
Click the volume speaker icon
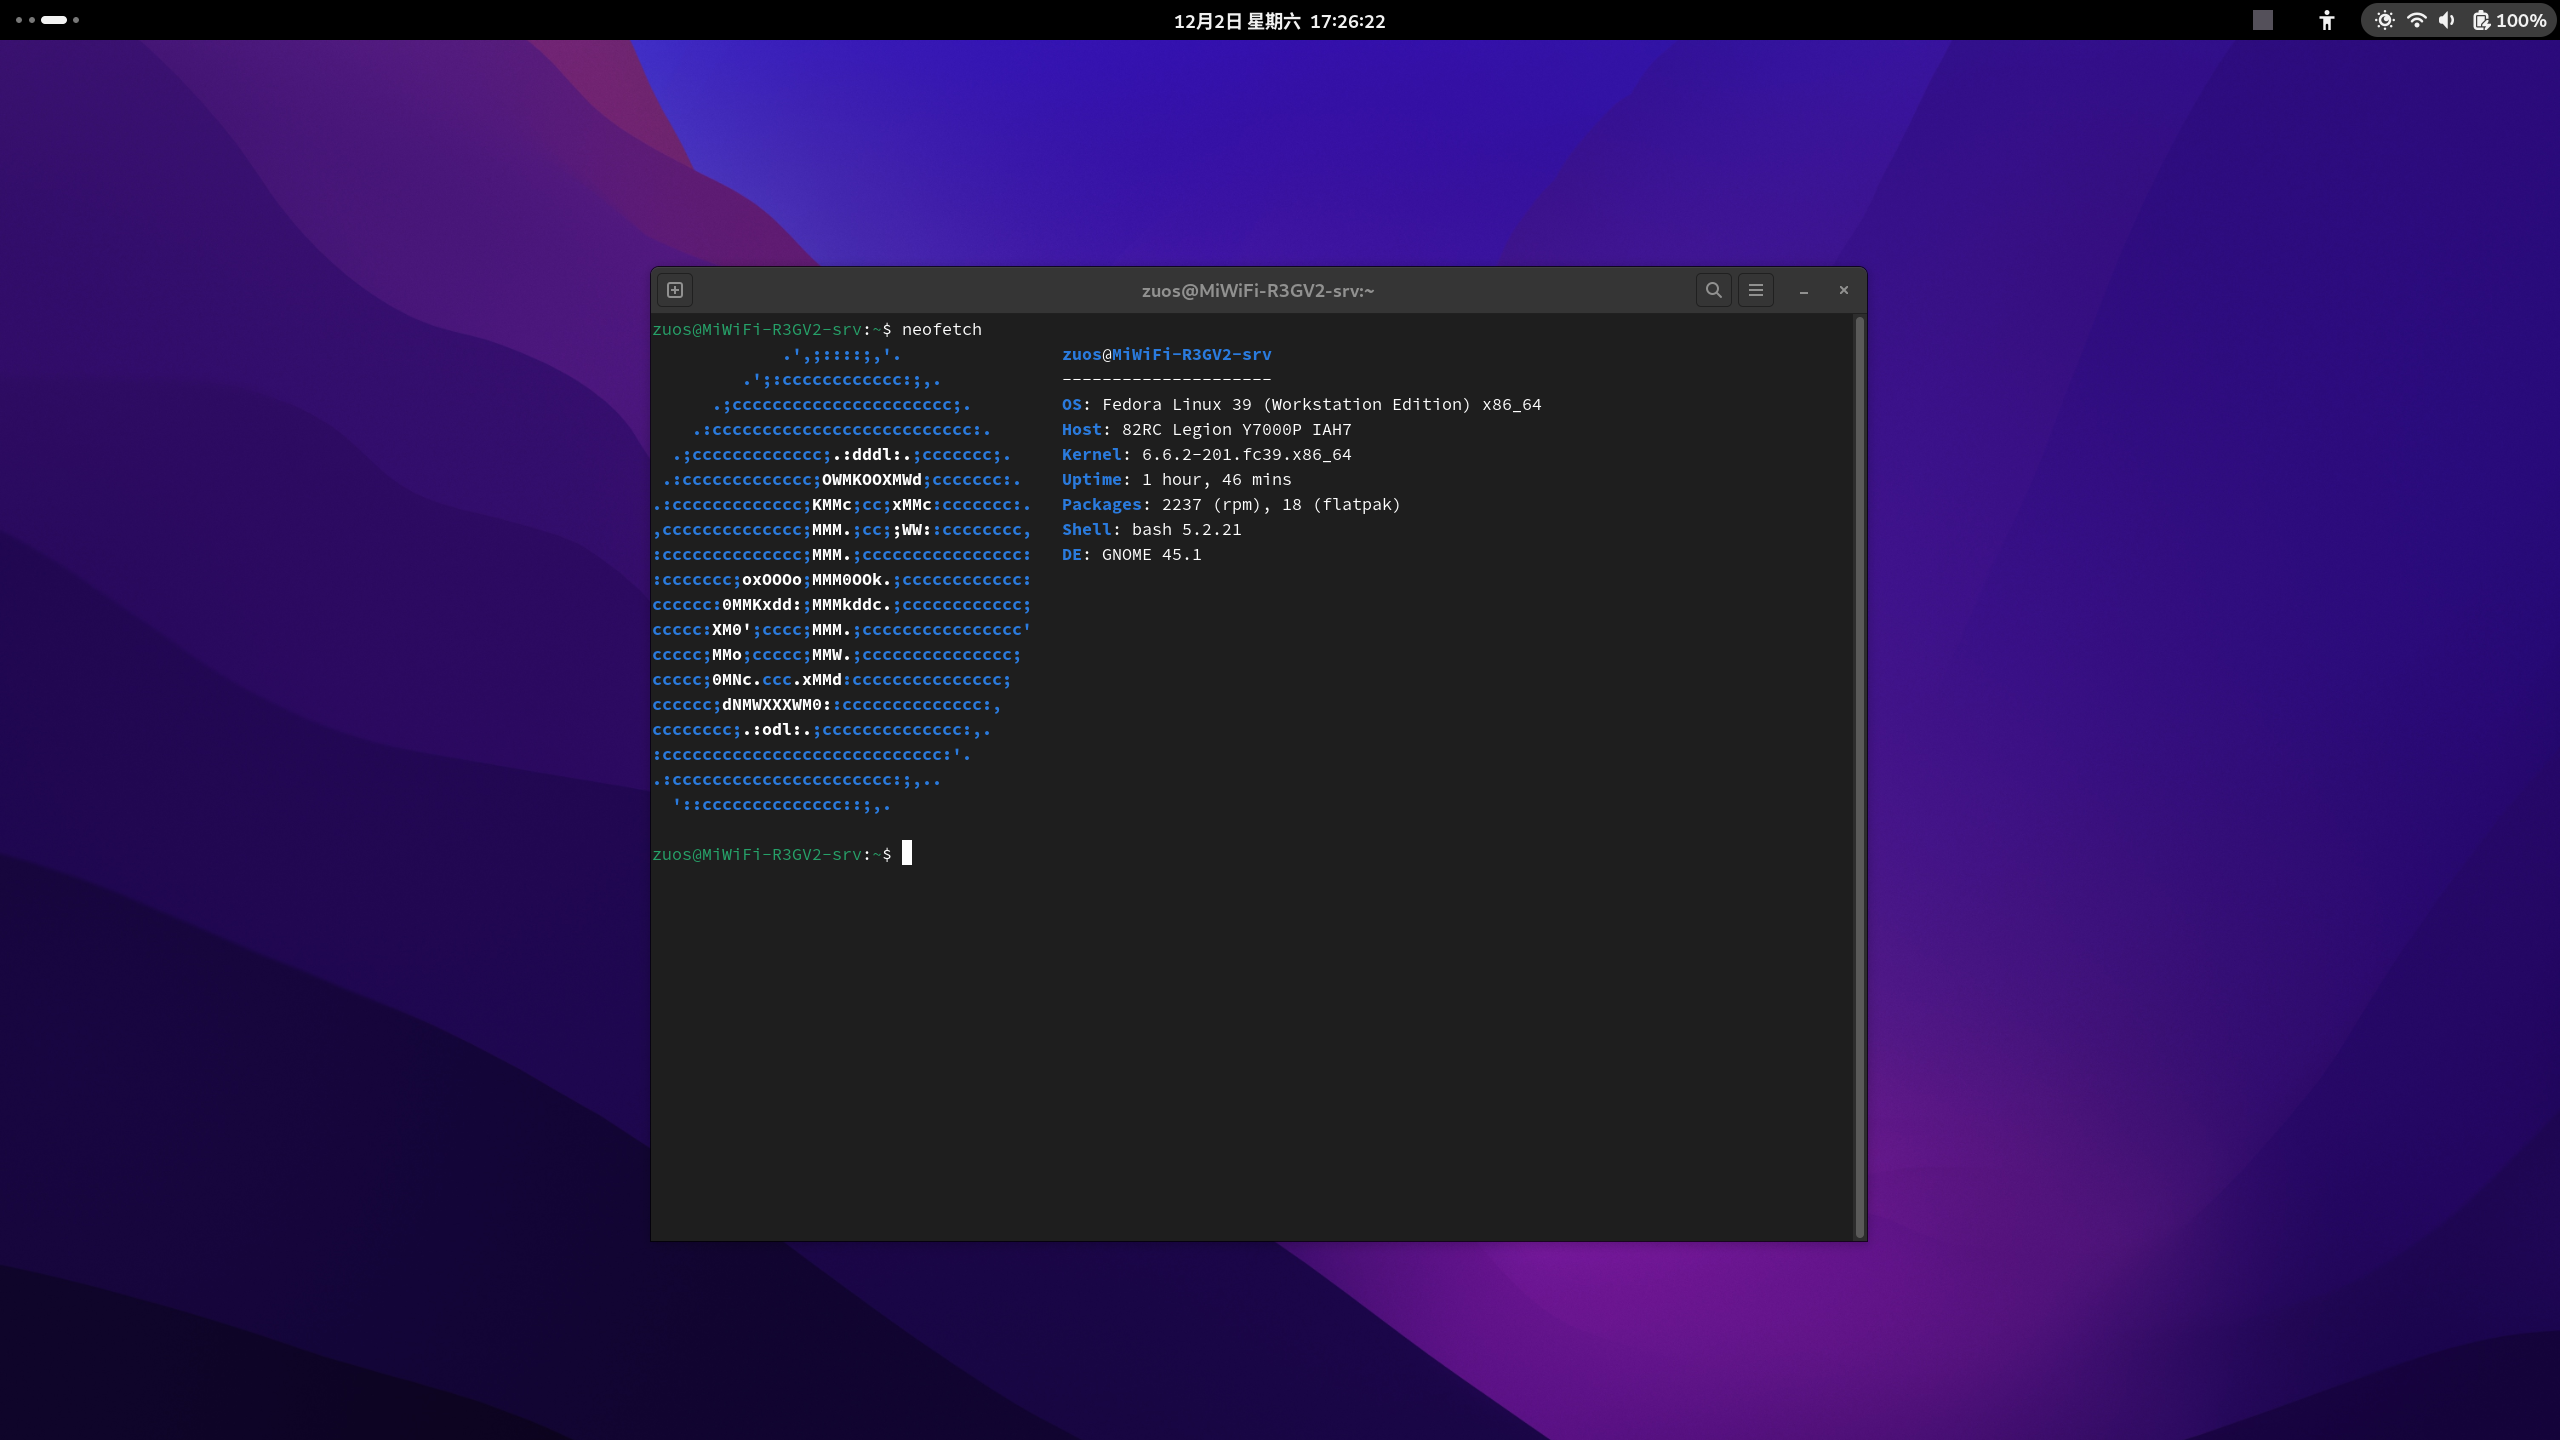tap(2447, 20)
